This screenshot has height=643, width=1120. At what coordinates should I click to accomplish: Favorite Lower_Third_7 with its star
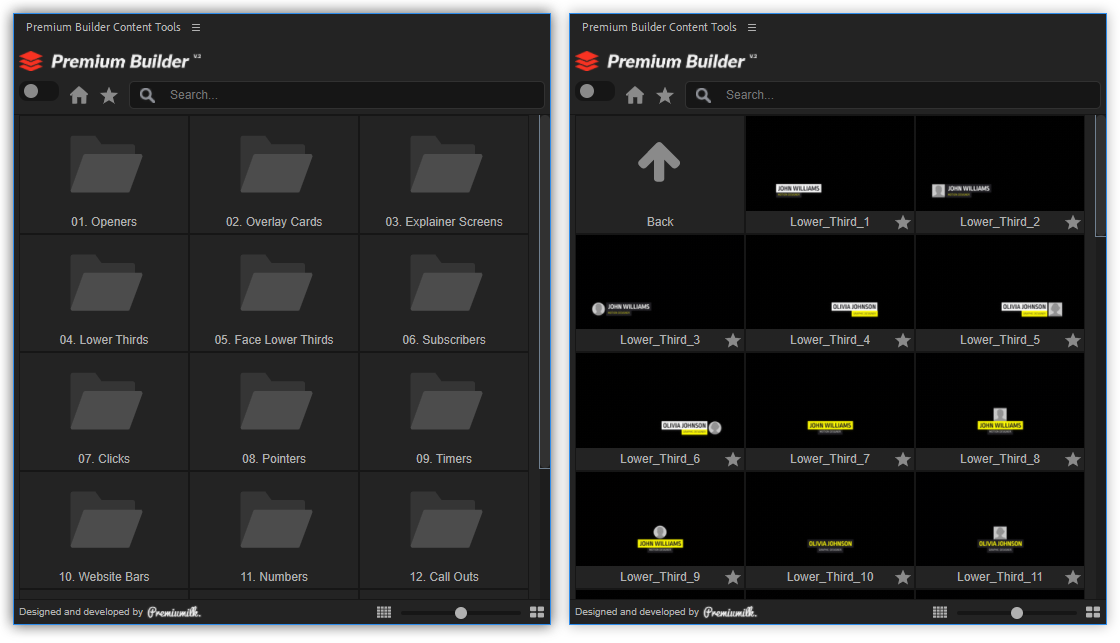903,459
